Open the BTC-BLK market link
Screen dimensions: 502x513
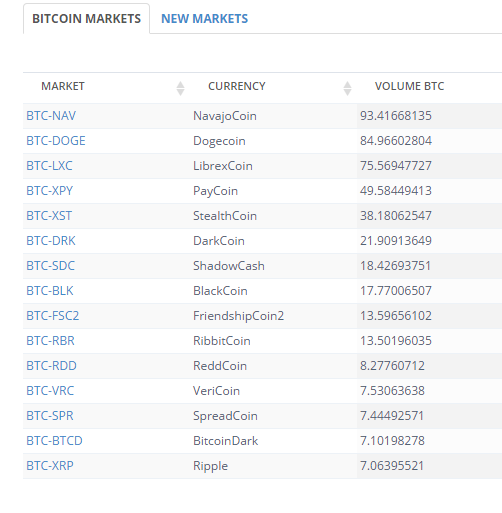click(50, 291)
